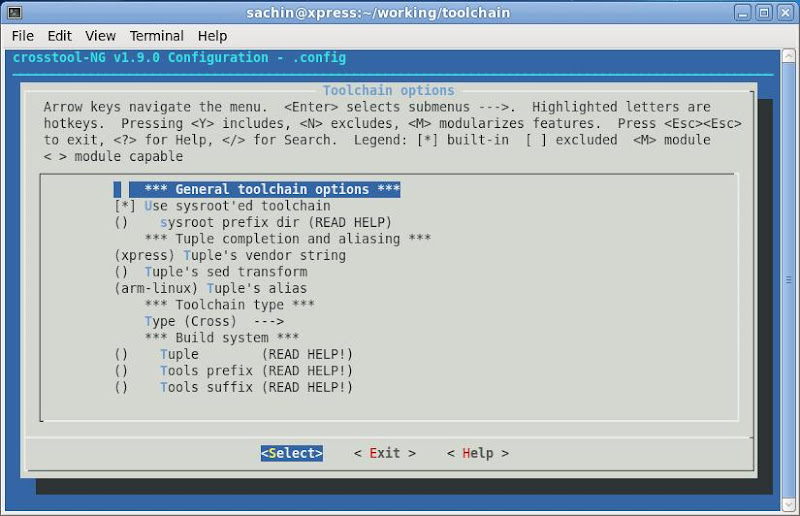Screen dimensions: 800x516
Task: Select the build system Tuple entry
Action: pos(234,354)
